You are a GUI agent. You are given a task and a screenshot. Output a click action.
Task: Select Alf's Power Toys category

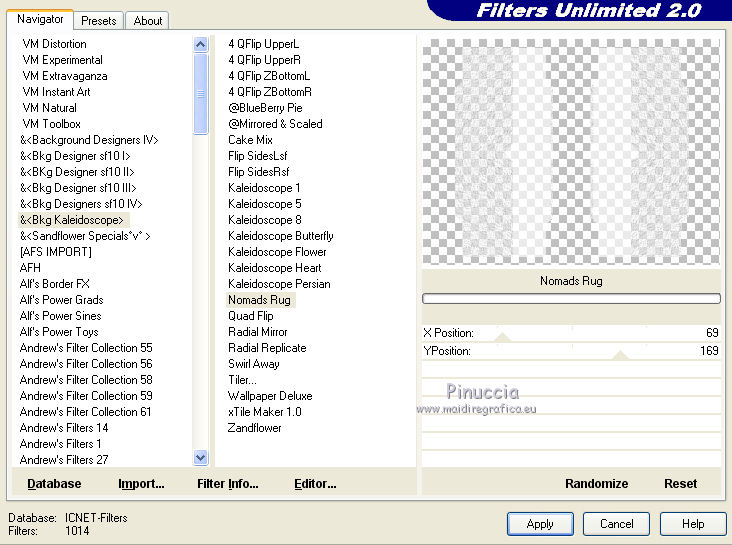tap(59, 332)
